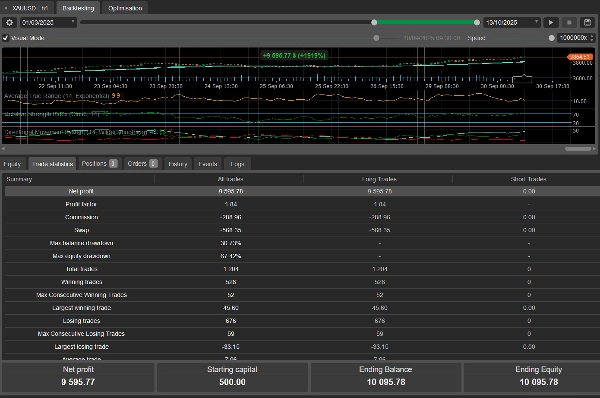Switch to the Optimization tab
600x398 pixels.
coord(125,8)
